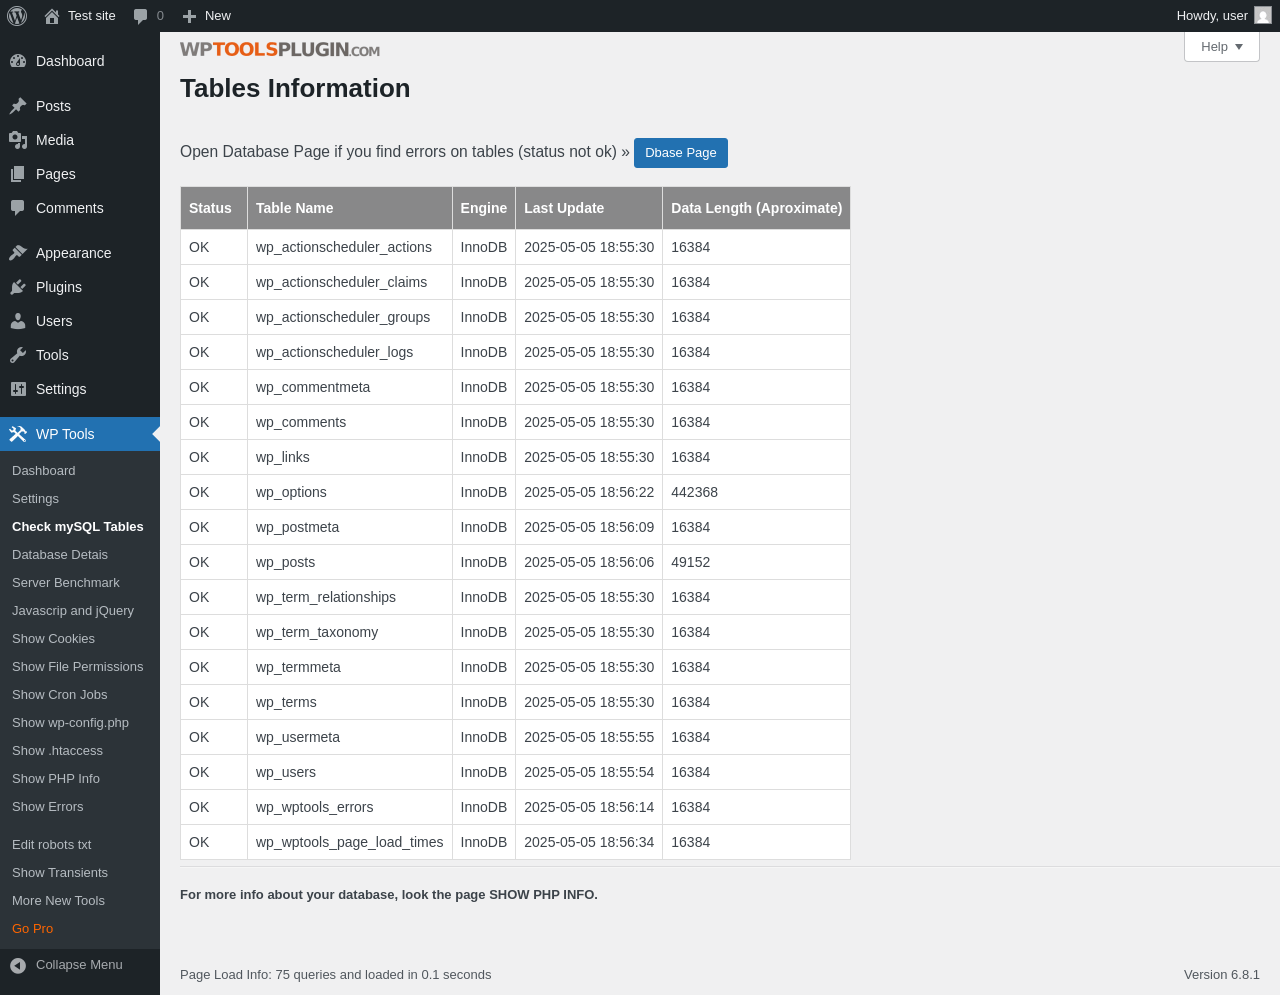
Task: Follow the Go Pro link
Action: tap(33, 929)
